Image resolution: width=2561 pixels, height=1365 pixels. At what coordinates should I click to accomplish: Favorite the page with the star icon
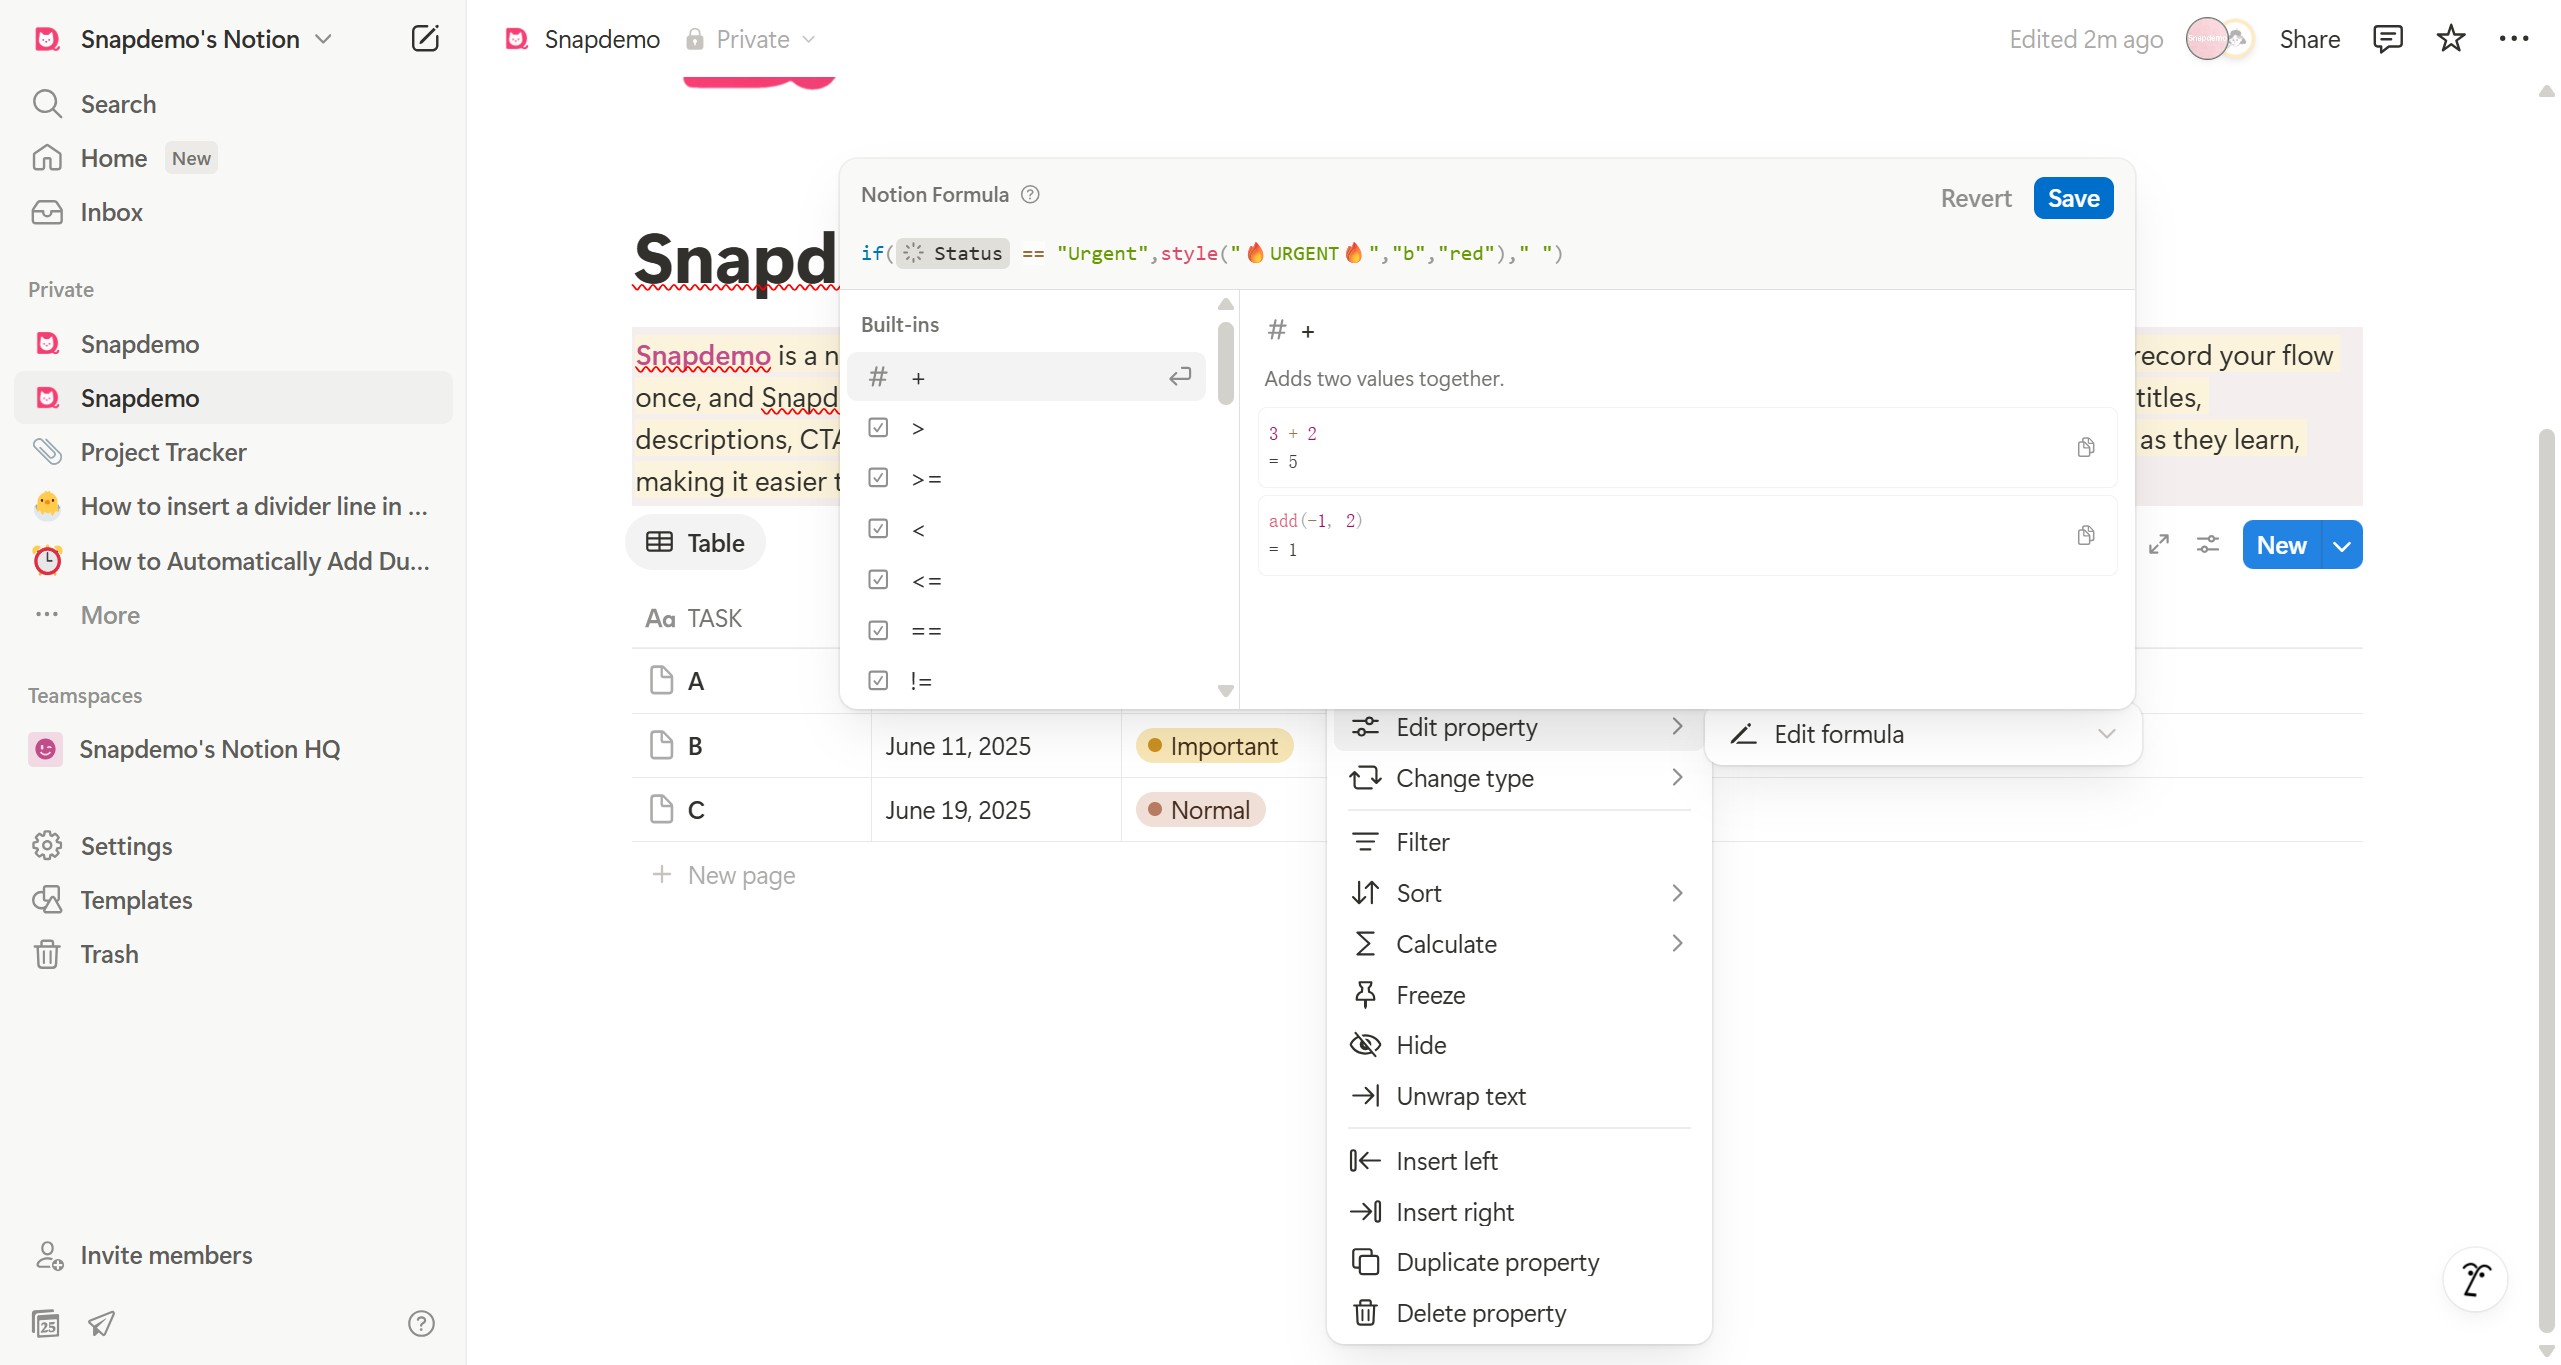pyautogui.click(x=2450, y=39)
